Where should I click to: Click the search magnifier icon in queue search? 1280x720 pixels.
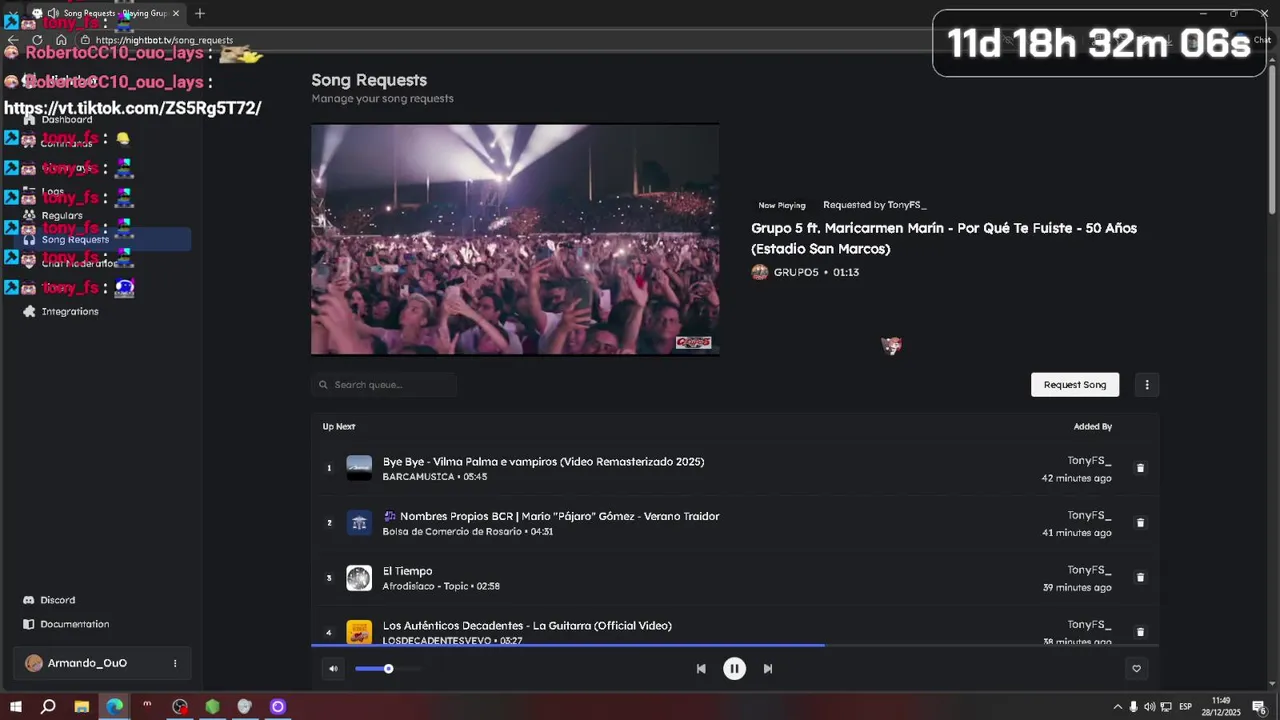[323, 385]
